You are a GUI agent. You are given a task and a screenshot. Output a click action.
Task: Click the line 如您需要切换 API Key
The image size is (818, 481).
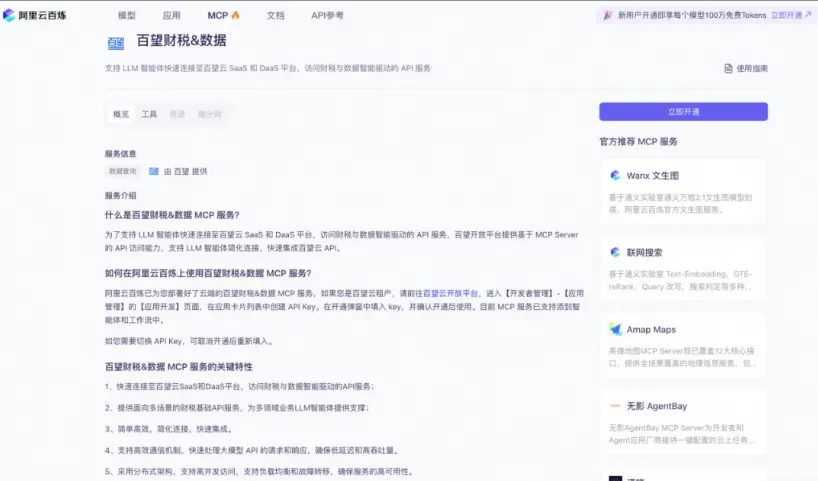(189, 341)
